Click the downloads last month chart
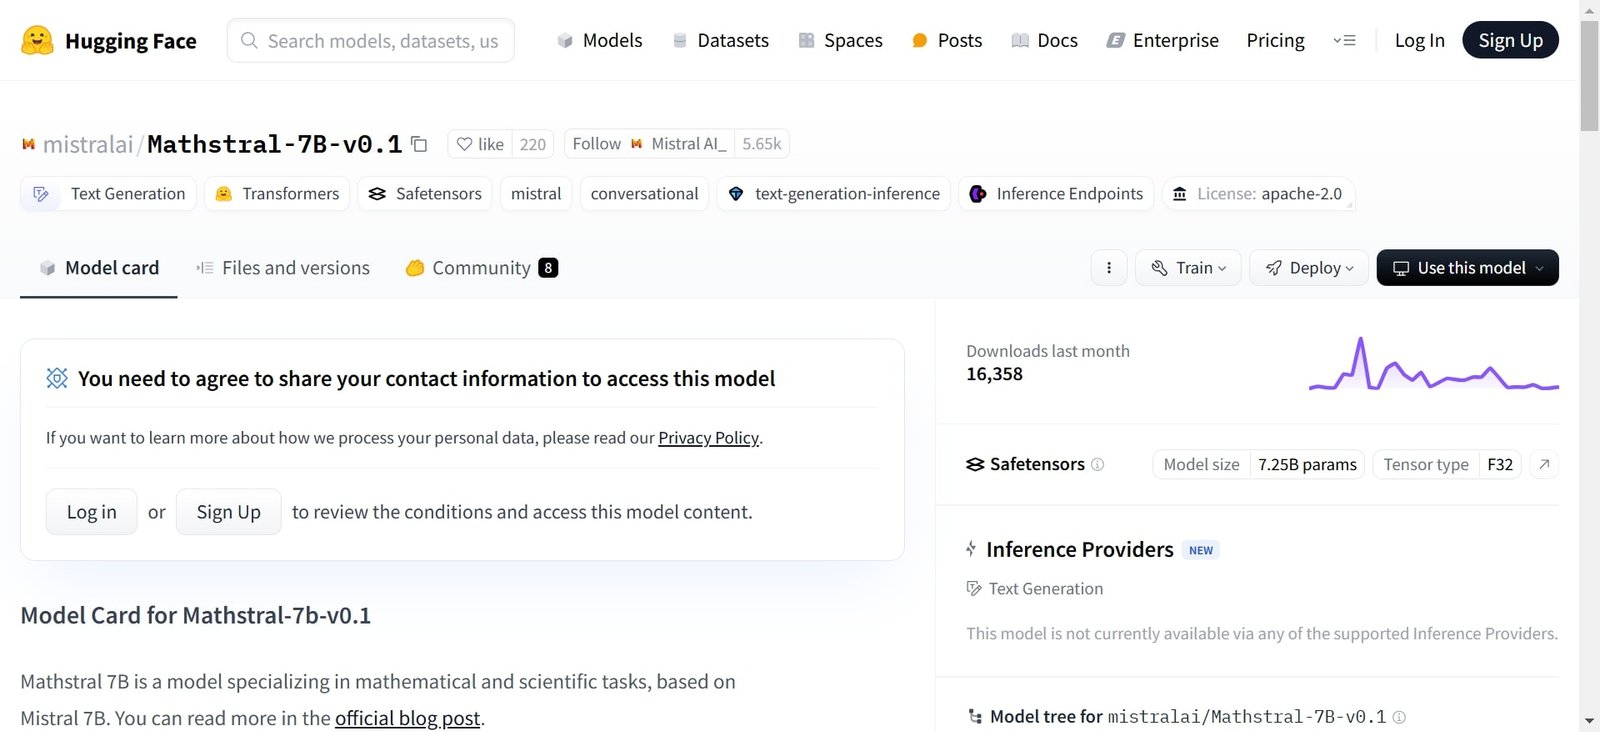This screenshot has width=1600, height=732. point(1433,365)
